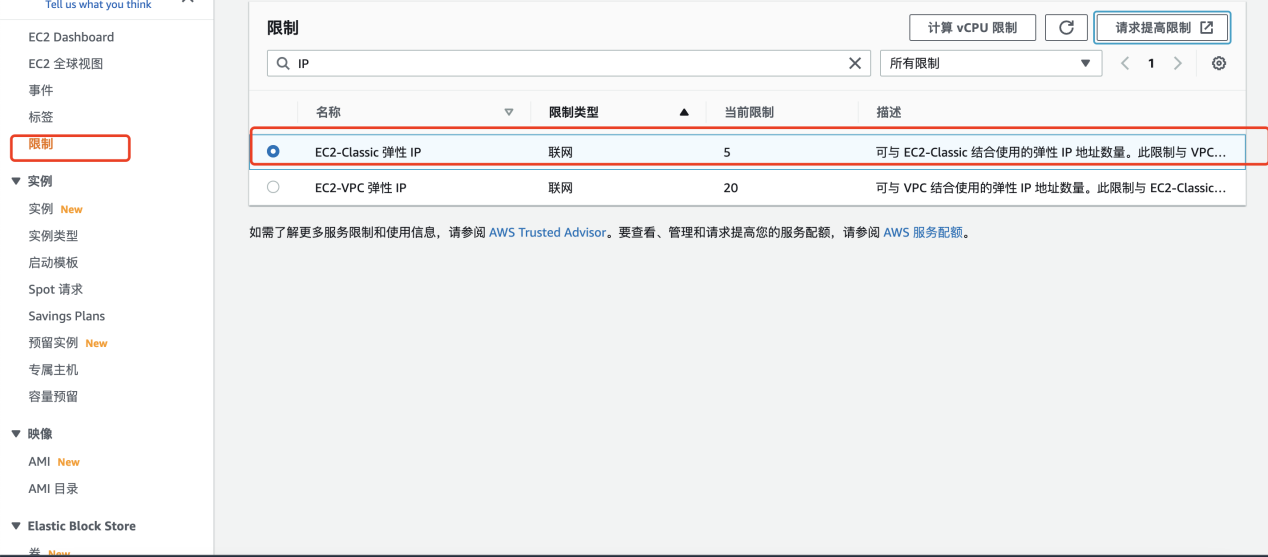This screenshot has width=1268, height=557.
Task: Select EC2-Classic 弹性 IP radio button
Action: [x=273, y=152]
